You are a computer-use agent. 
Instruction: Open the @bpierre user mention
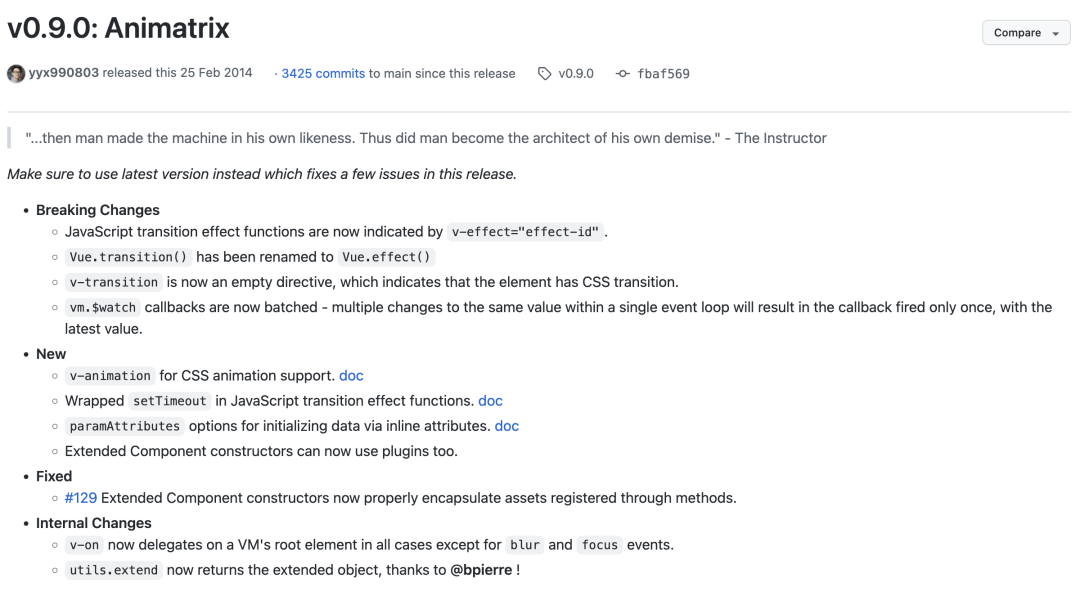point(481,570)
